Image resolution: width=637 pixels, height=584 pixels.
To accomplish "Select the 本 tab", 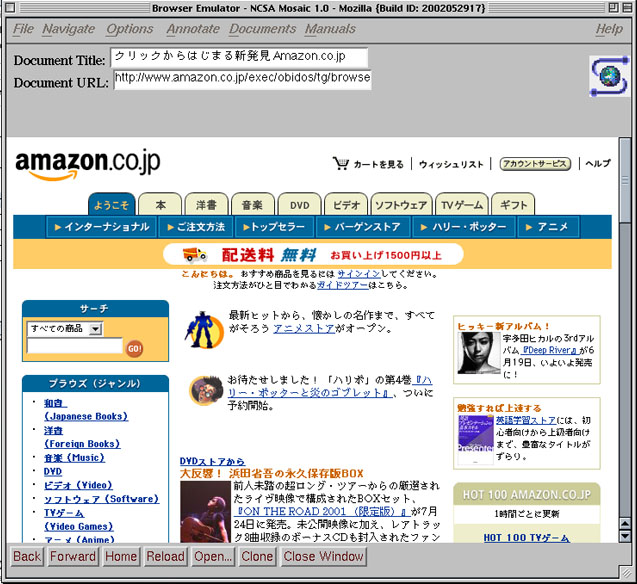I will [x=160, y=204].
